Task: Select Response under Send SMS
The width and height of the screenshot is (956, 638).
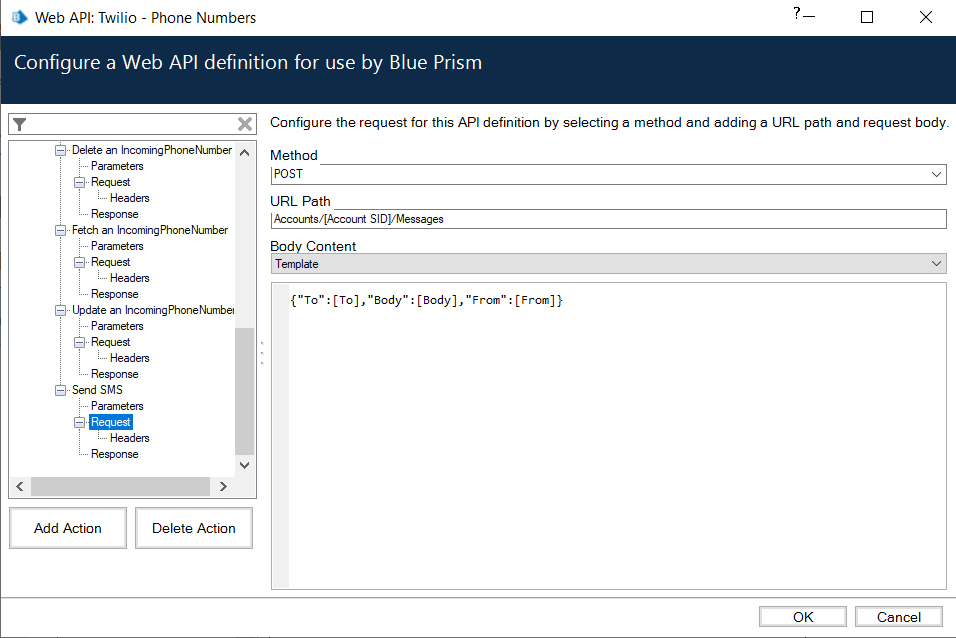Action: coord(115,454)
